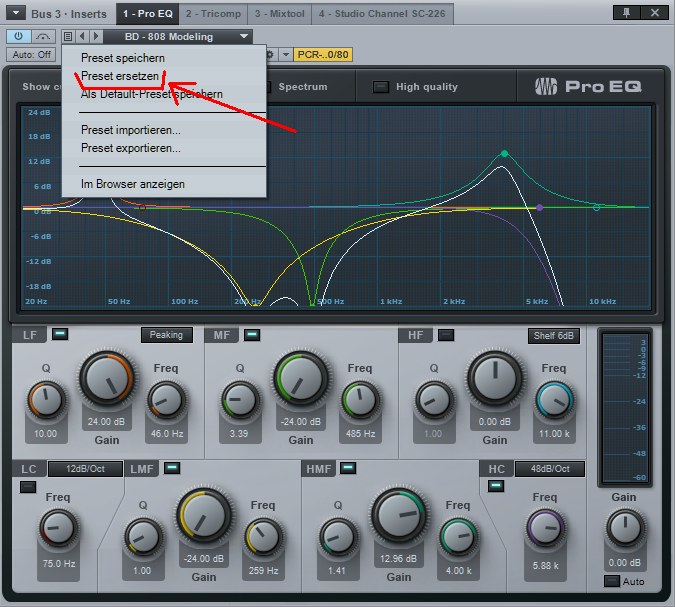675x607 pixels.
Task: Click the MF Gain knob
Action: [x=300, y=378]
